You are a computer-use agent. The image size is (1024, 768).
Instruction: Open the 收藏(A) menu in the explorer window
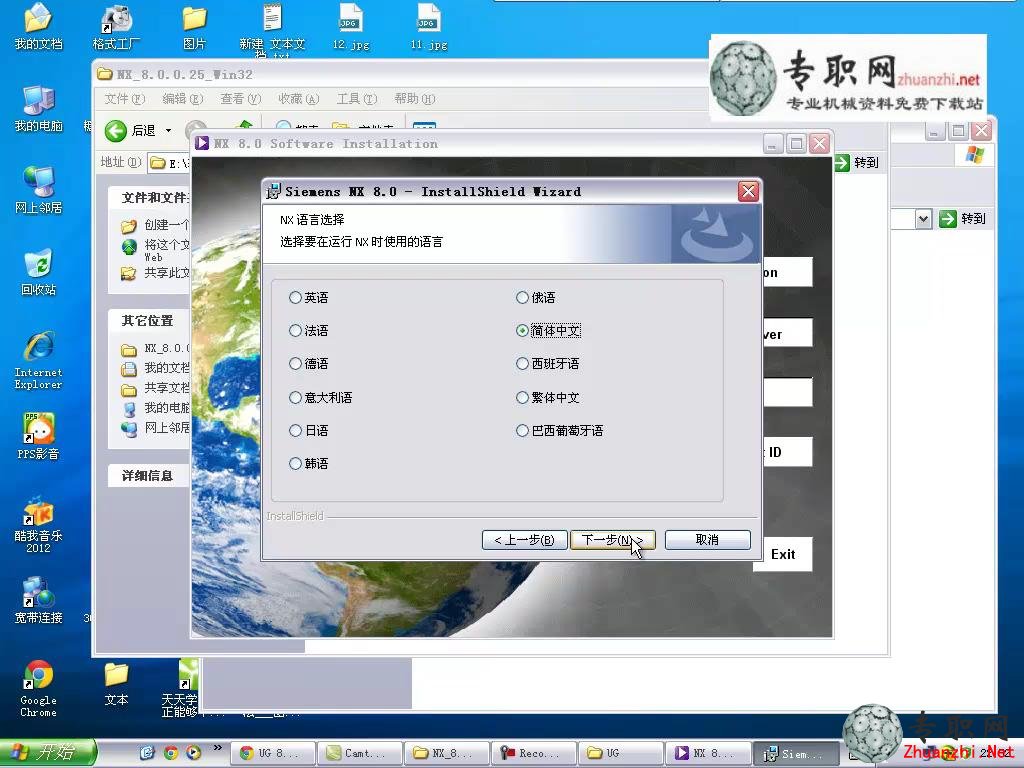pyautogui.click(x=298, y=99)
